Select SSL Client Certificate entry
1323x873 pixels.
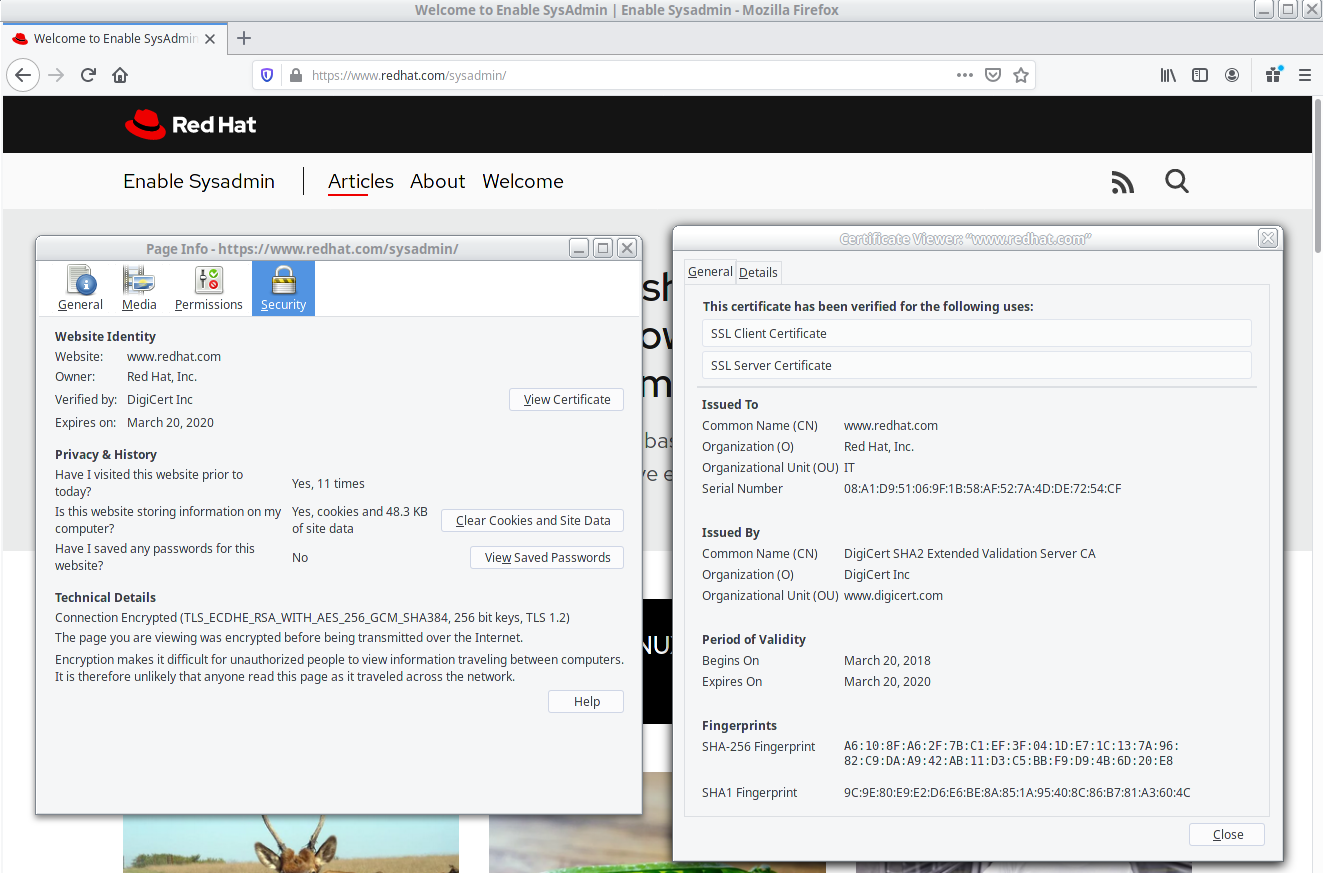point(977,333)
